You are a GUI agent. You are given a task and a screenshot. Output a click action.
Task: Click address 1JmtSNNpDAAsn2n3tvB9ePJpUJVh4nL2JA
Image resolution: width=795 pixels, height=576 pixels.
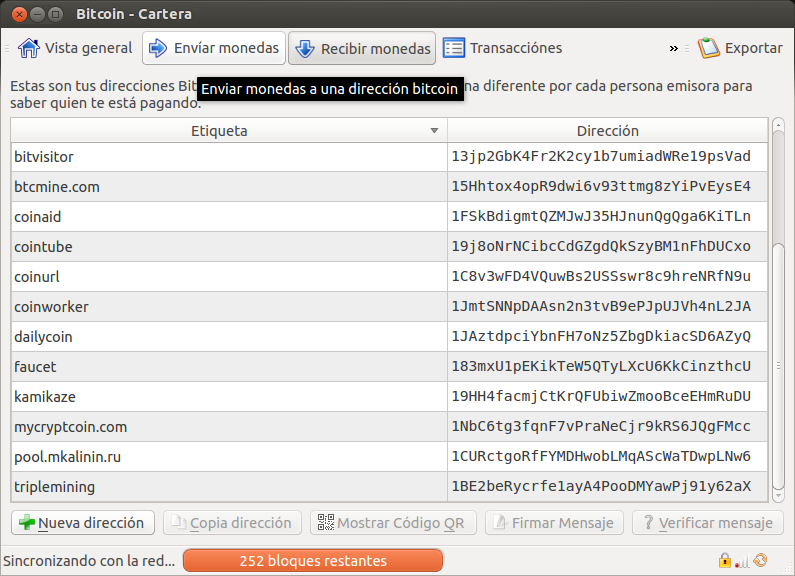click(601, 306)
